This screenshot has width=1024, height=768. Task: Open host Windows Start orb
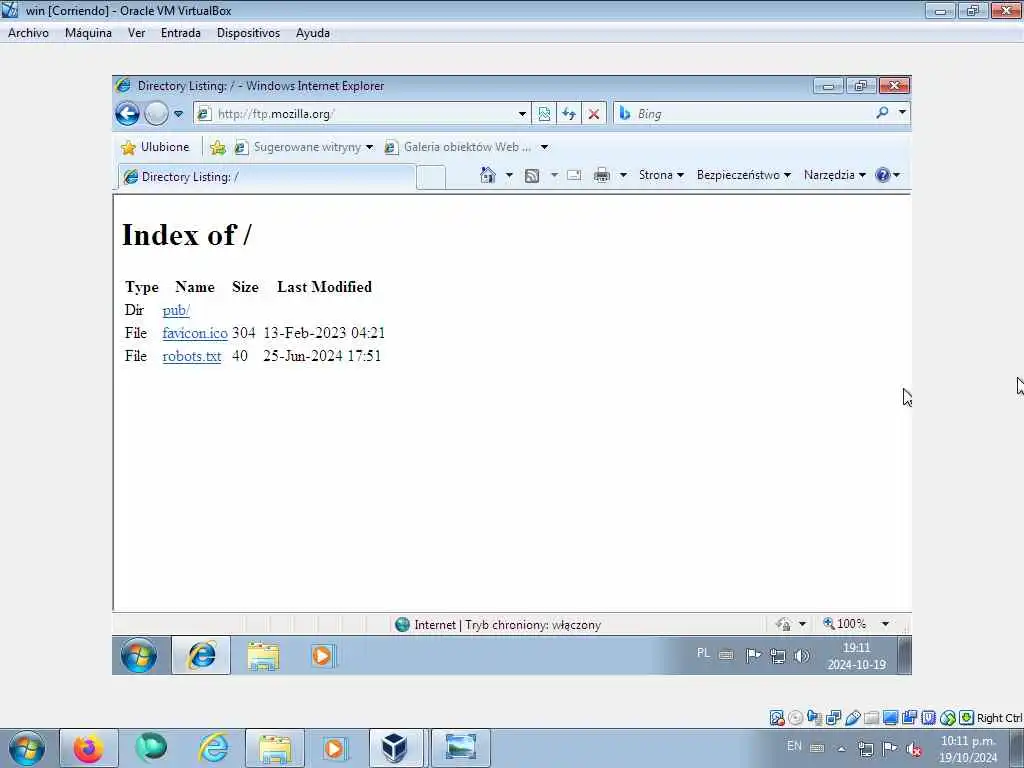(27, 748)
